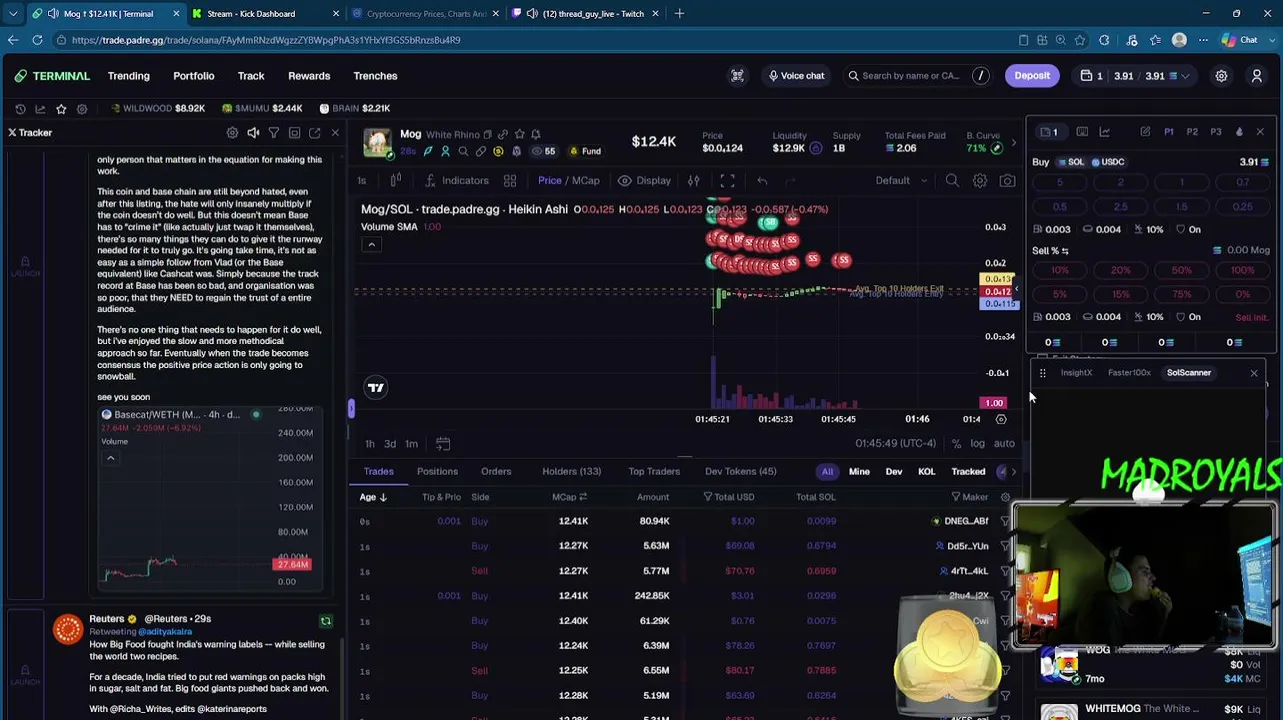Add Mog to favorites with star
The width and height of the screenshot is (1283, 720).
[x=519, y=134]
